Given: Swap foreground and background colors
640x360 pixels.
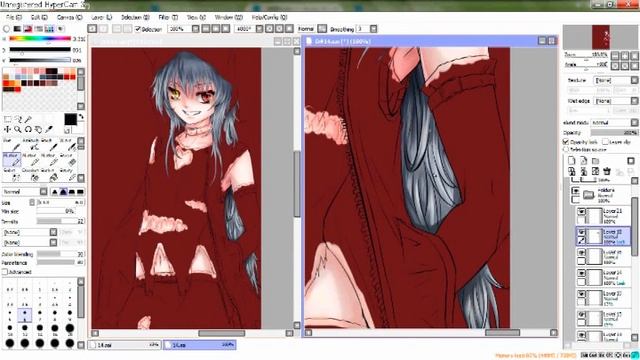Looking at the screenshot, I should [81, 117].
